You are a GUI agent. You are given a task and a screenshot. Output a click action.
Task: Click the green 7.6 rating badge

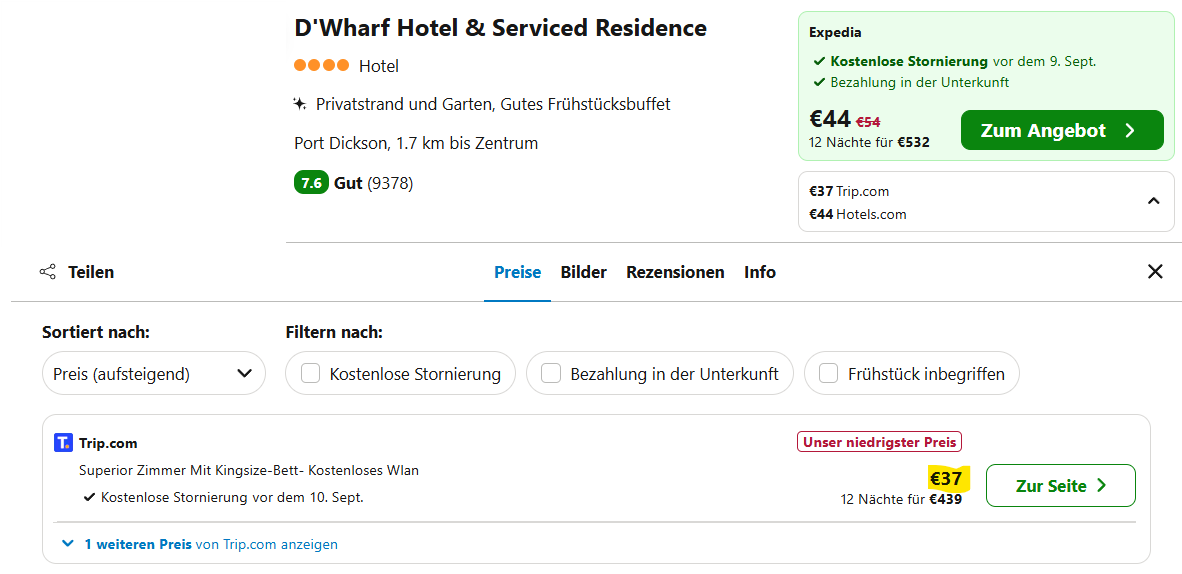[311, 183]
